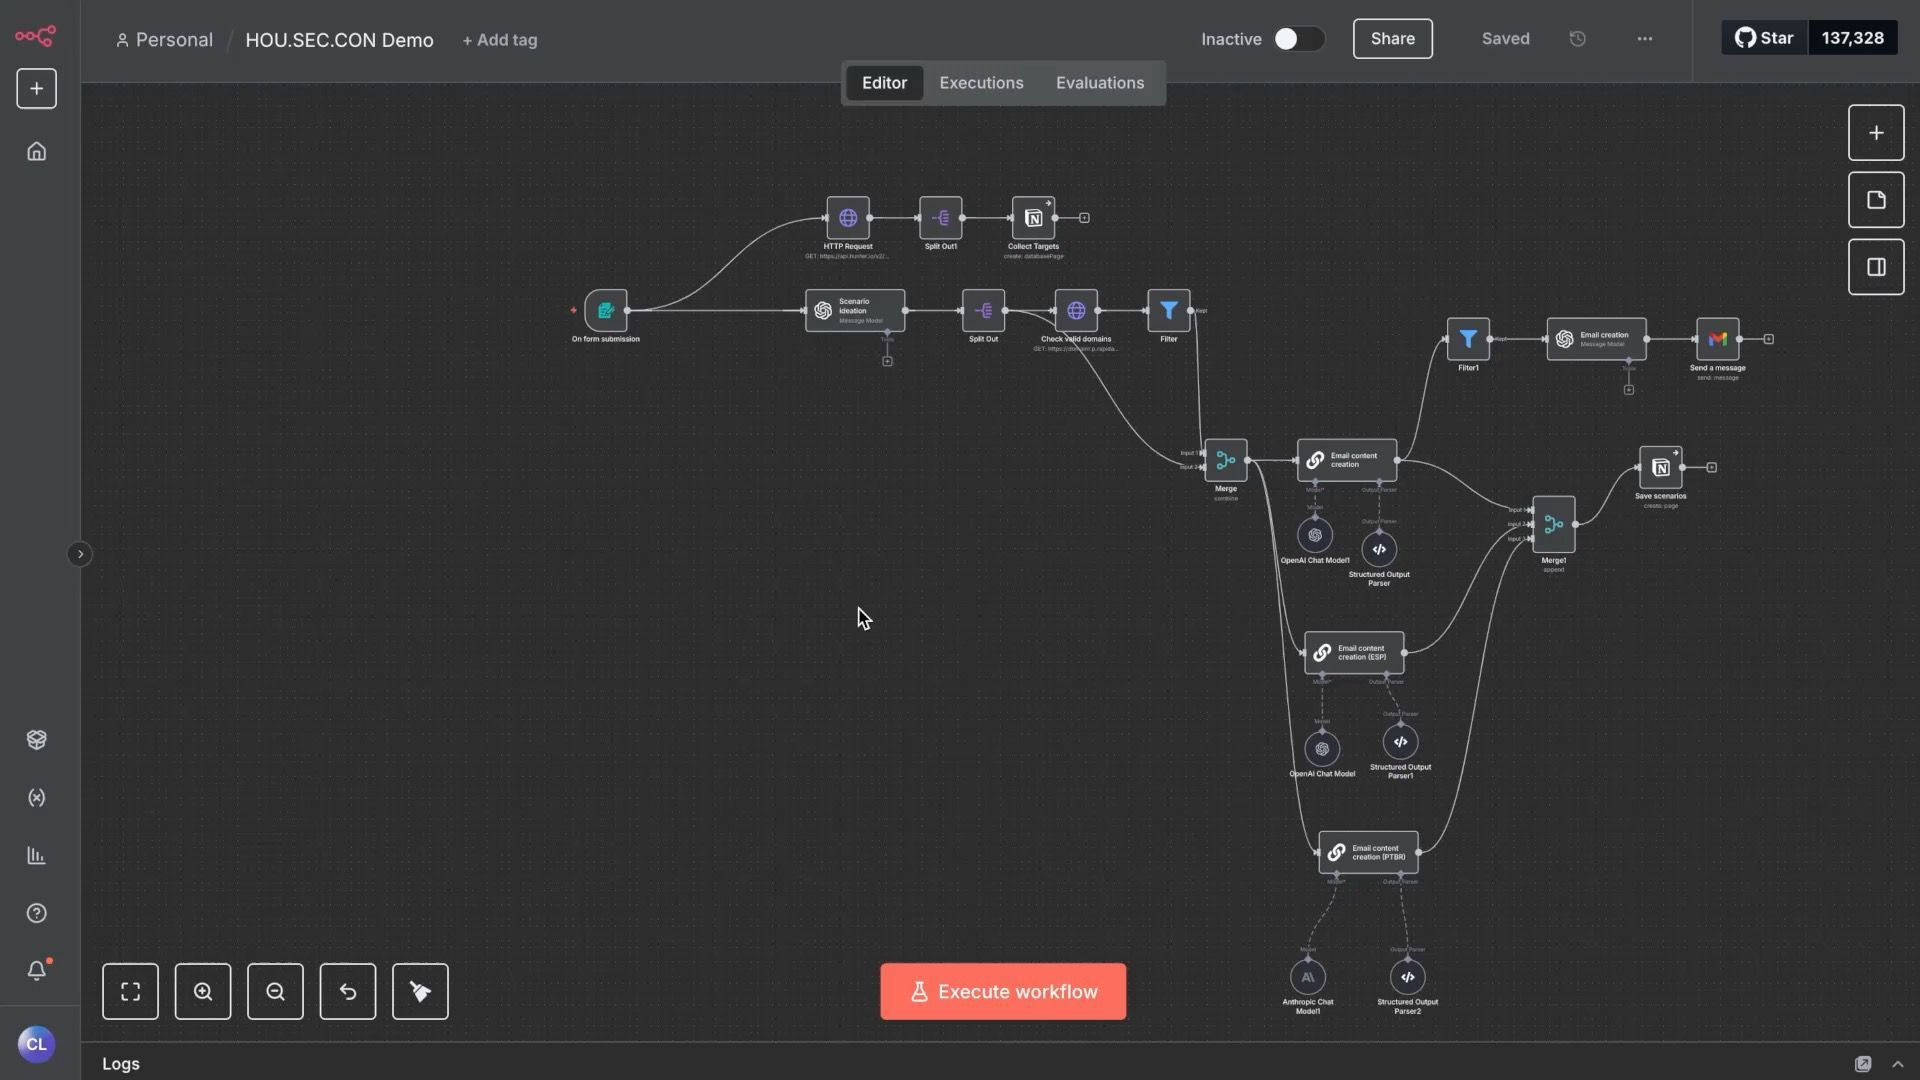Open the Help question mark icon
The width and height of the screenshot is (1920, 1080).
(x=37, y=914)
